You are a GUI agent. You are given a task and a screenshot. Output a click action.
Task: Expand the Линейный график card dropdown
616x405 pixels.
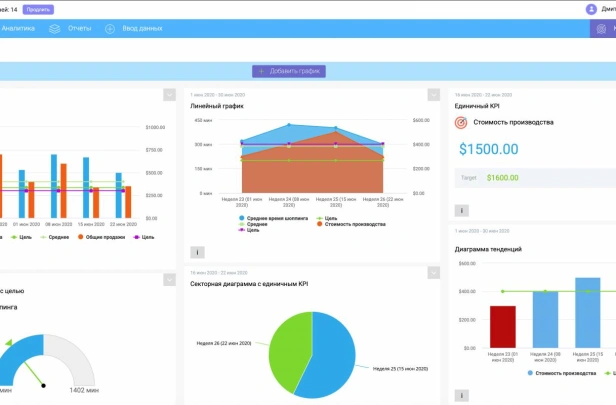pos(434,95)
